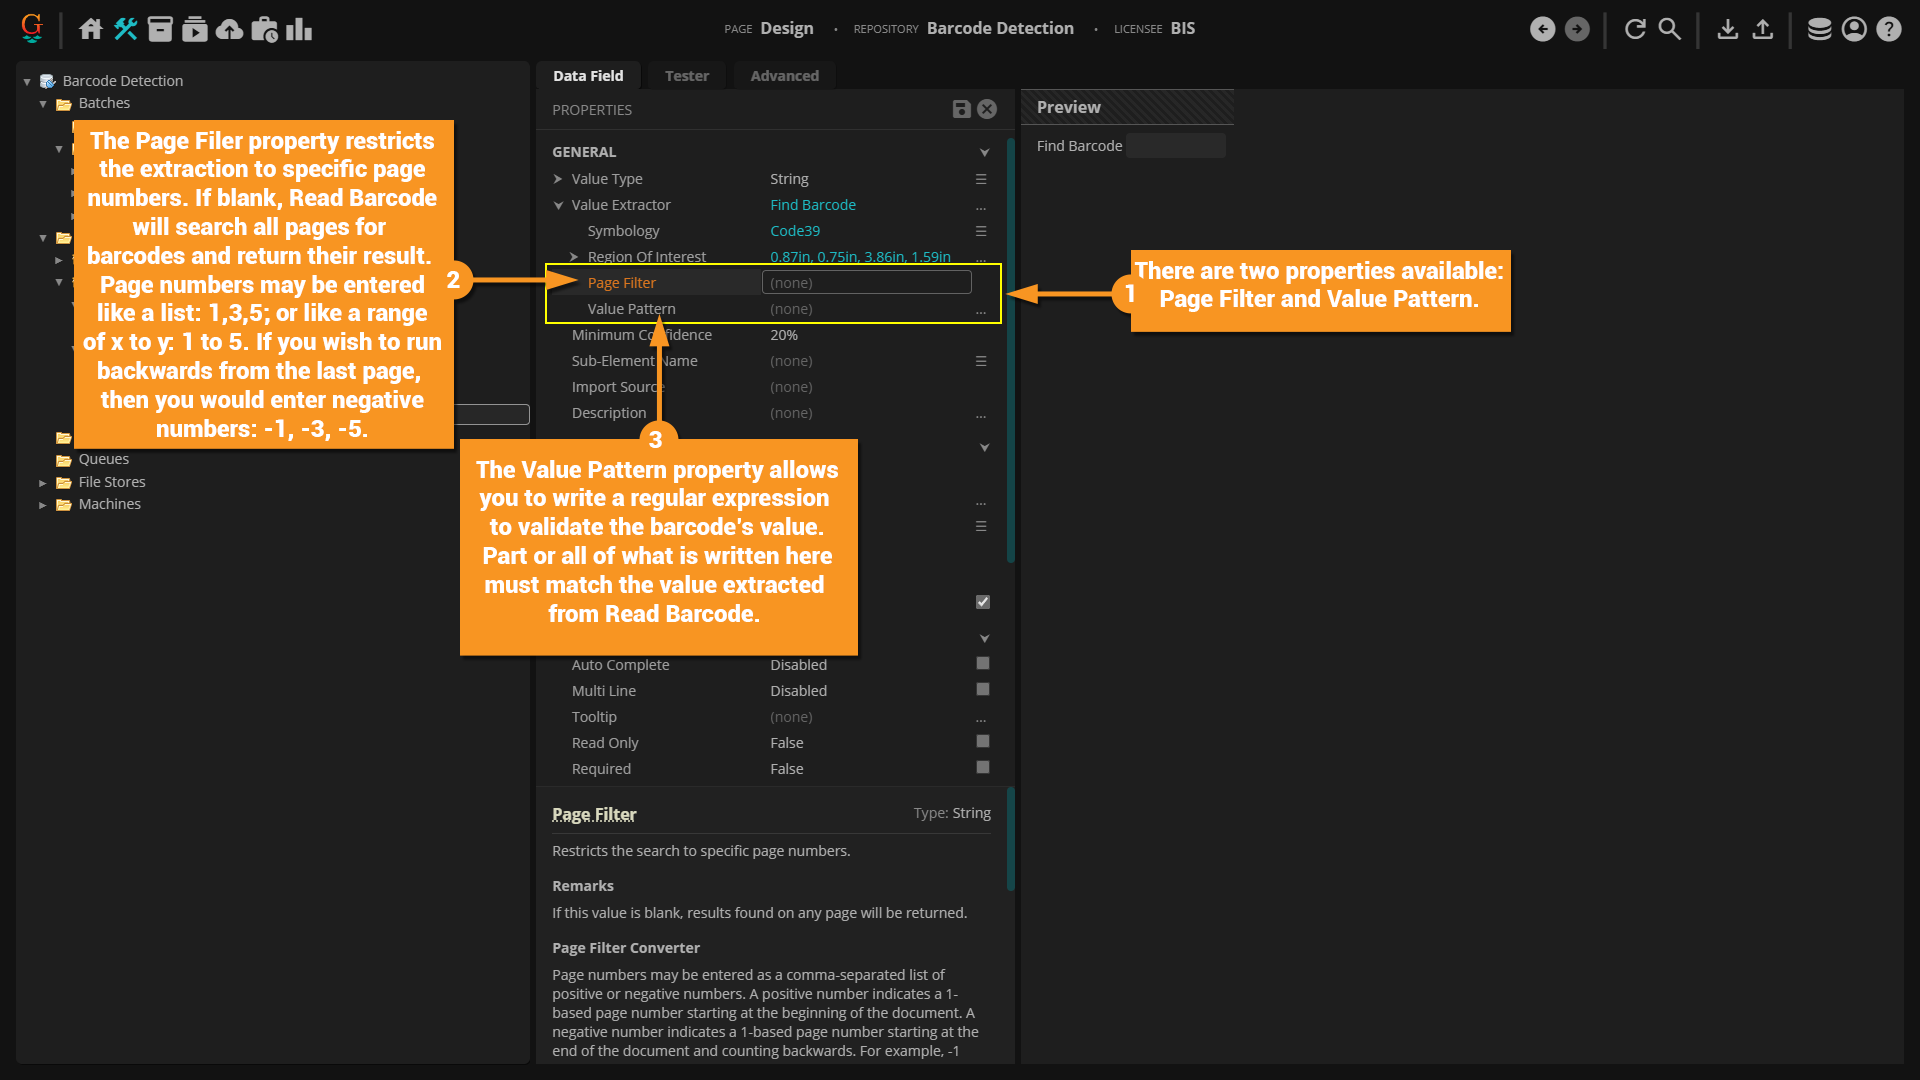Open the Home page icon
This screenshot has width=1920, height=1080.
[91, 29]
